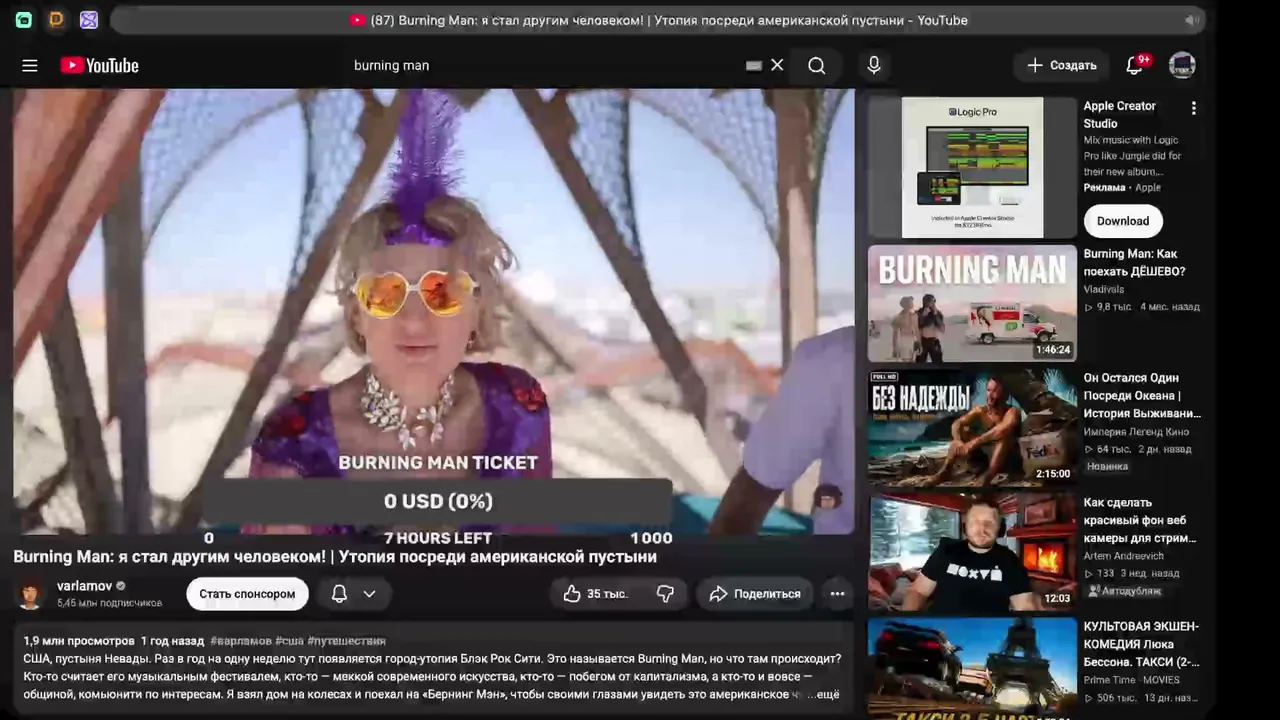Click the tab audio speaker icon
The width and height of the screenshot is (1280, 720).
tap(1191, 20)
